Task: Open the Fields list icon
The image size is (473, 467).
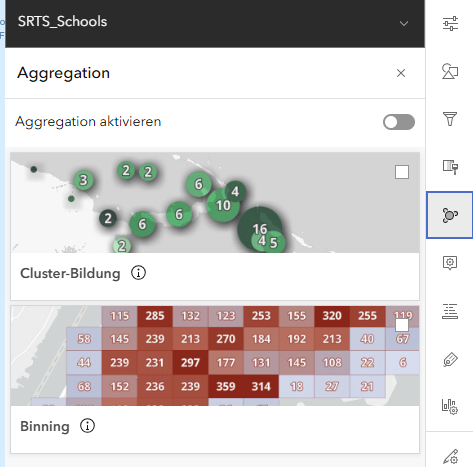Action: pyautogui.click(x=450, y=311)
